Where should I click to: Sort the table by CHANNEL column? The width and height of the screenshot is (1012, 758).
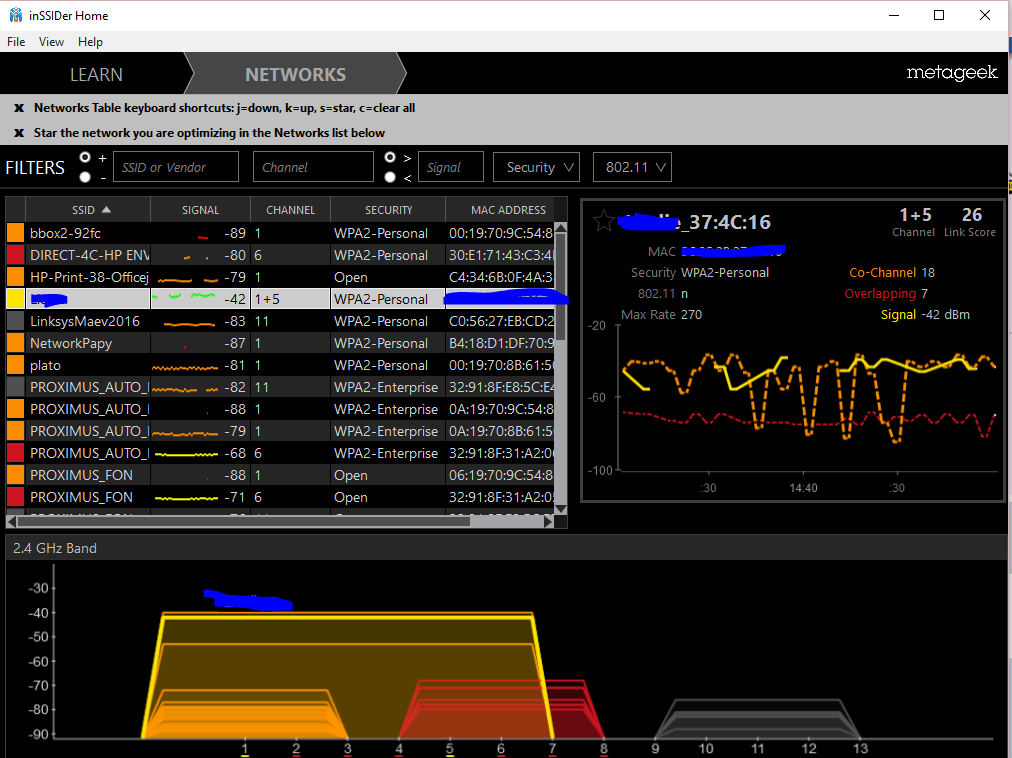290,210
